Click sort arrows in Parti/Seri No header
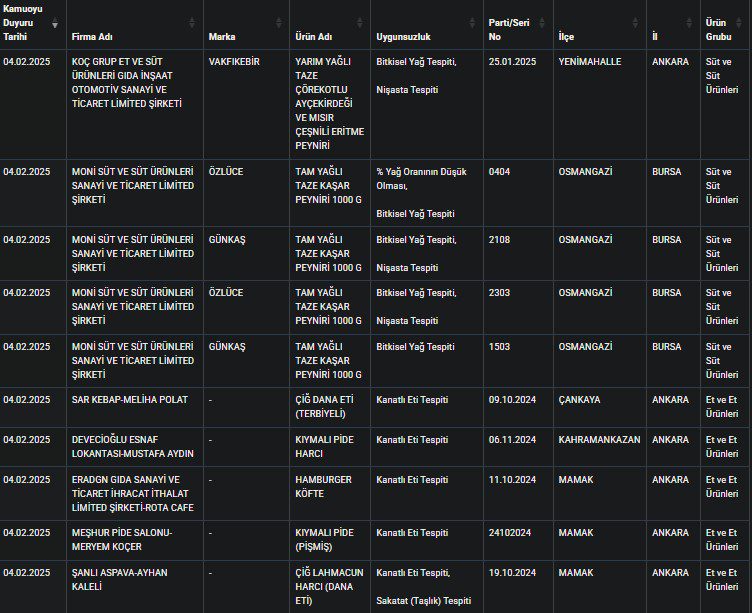 (x=541, y=23)
